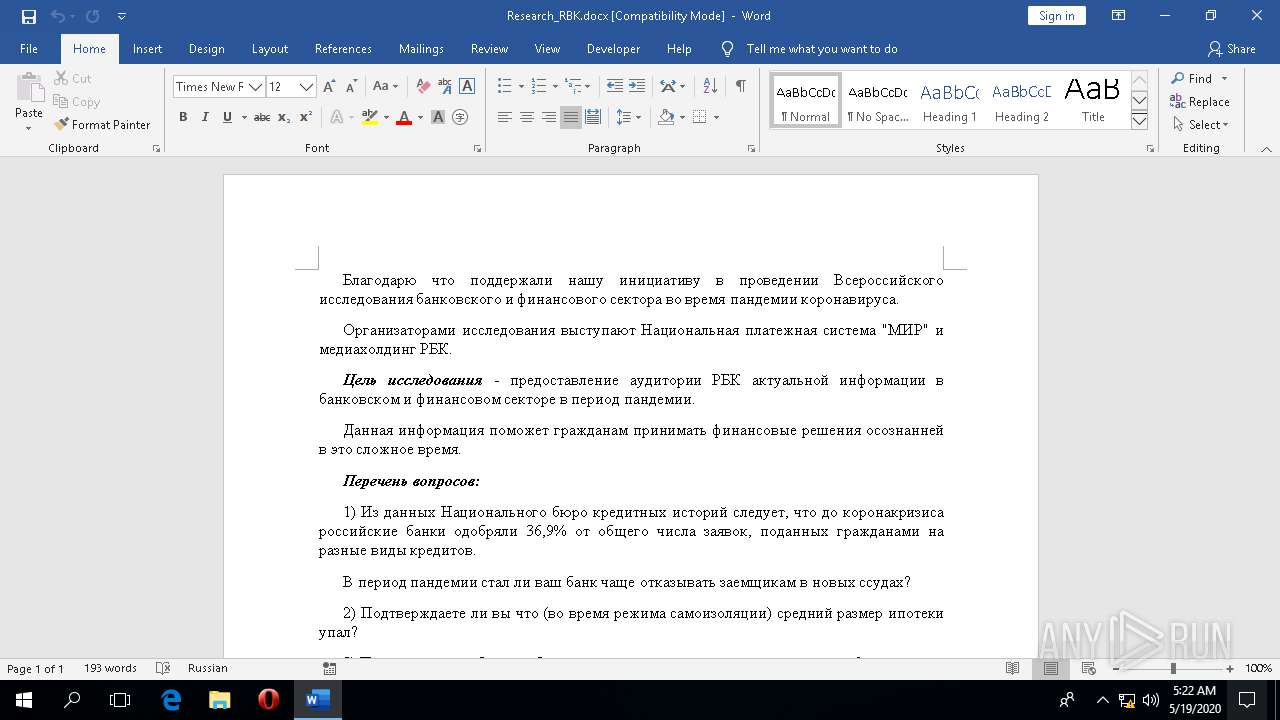
Task: Sort the selected paragraphs
Action: [710, 87]
